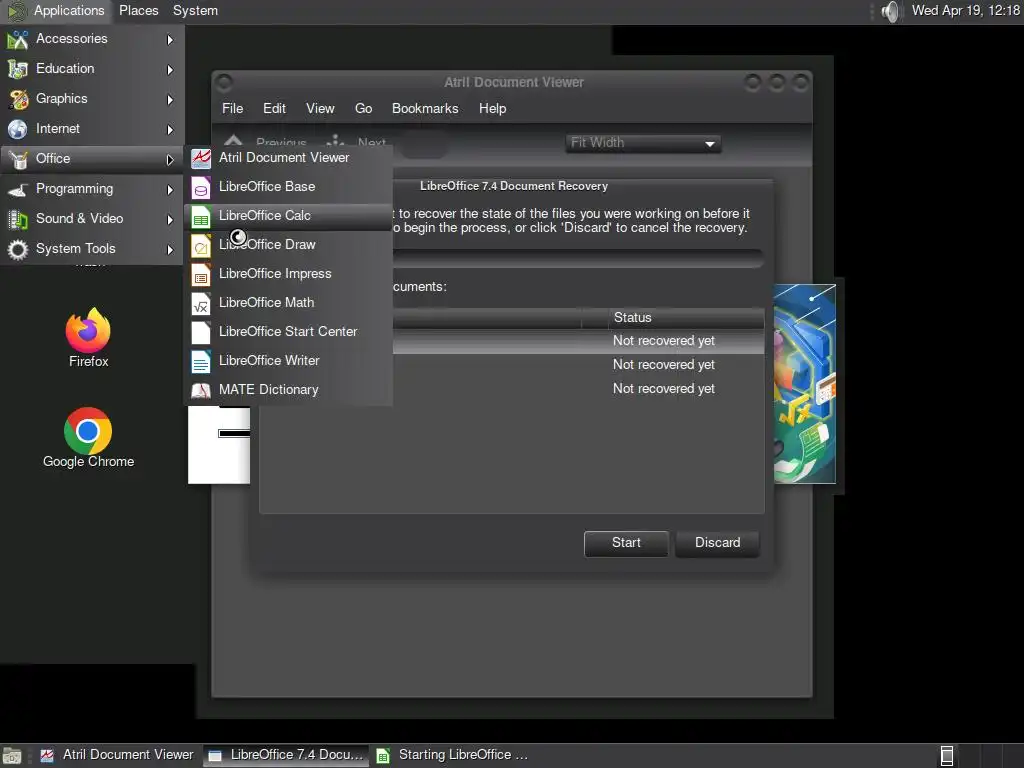Image resolution: width=1024 pixels, height=768 pixels.
Task: Switch to Starting LibreOffice taskbar button
Action: pyautogui.click(x=454, y=756)
